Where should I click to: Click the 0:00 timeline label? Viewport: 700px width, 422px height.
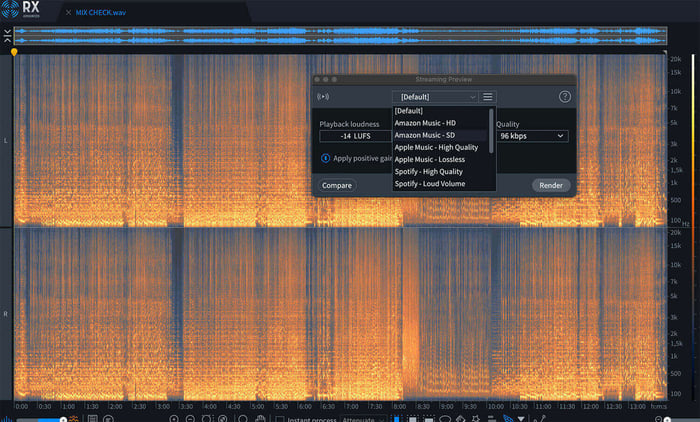pos(21,406)
